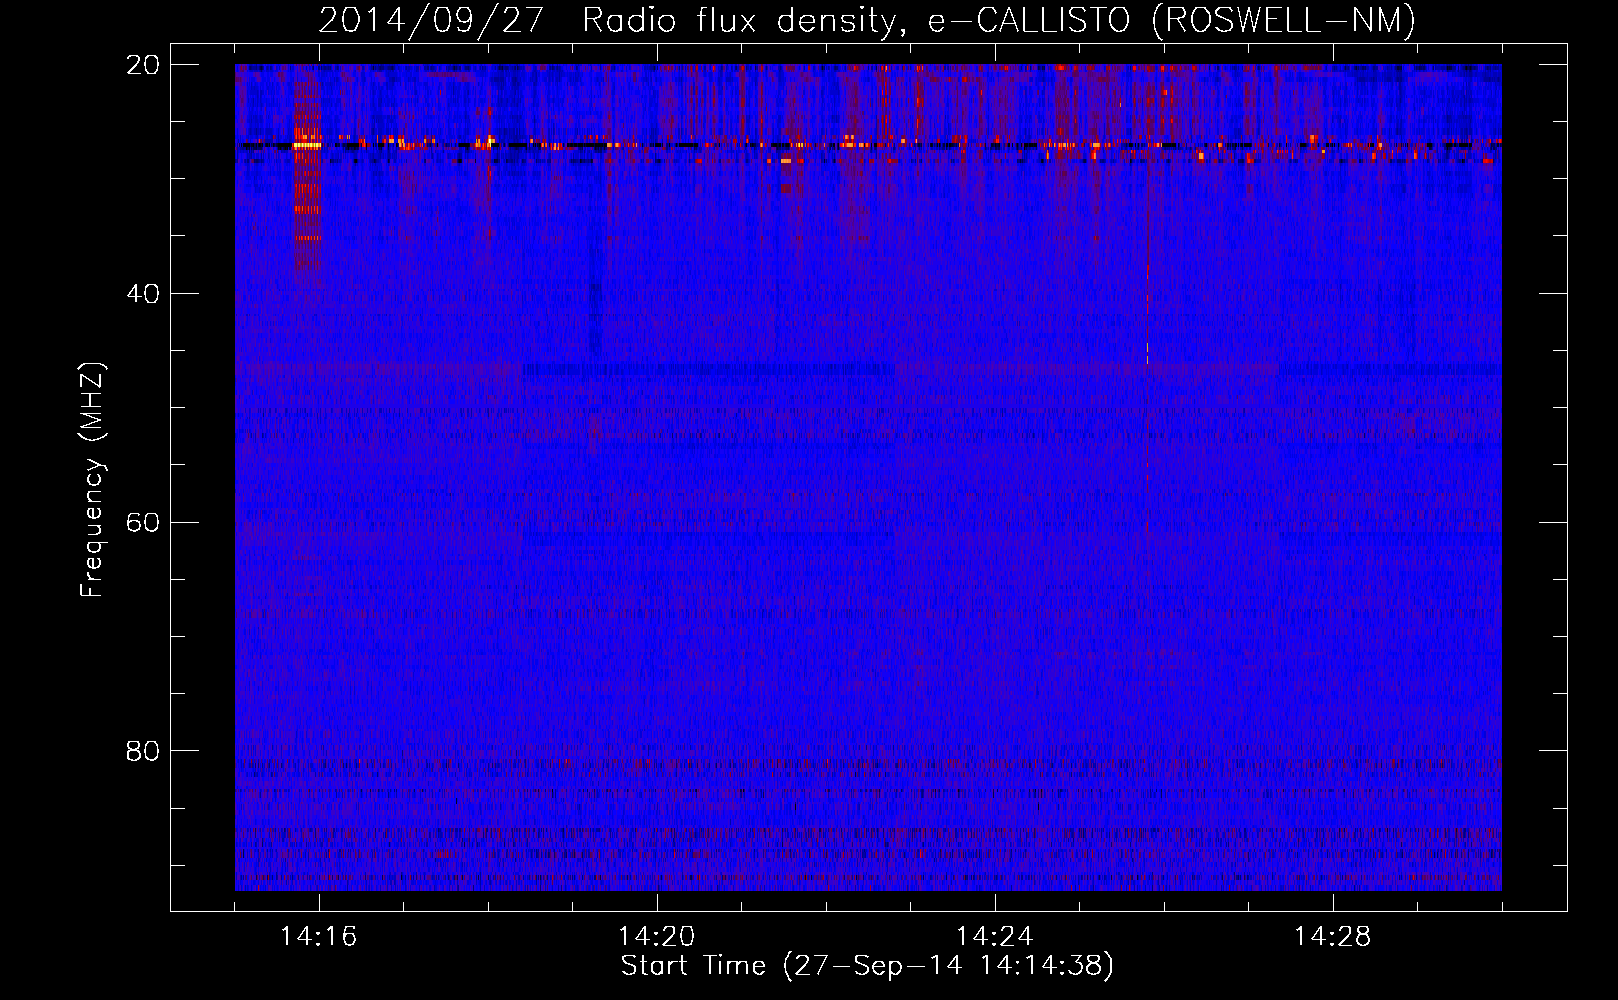
Task: Click the frequency label 20
Action: tap(143, 65)
